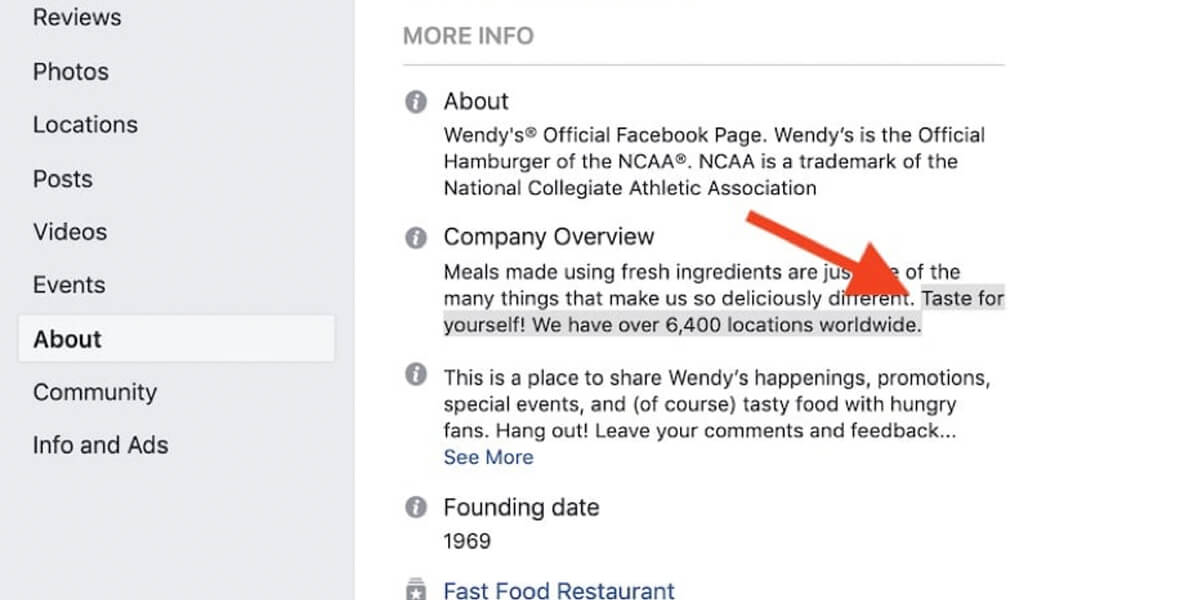This screenshot has height=600, width=1200.
Task: Open the Fast Food Restaurant category link
Action: pyautogui.click(x=558, y=590)
